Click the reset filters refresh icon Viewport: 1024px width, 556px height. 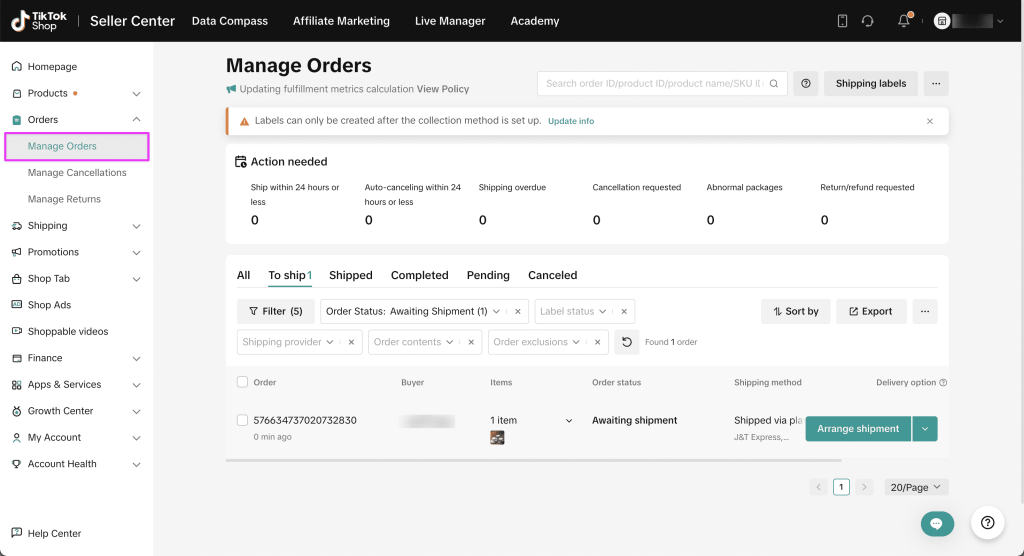coord(626,342)
